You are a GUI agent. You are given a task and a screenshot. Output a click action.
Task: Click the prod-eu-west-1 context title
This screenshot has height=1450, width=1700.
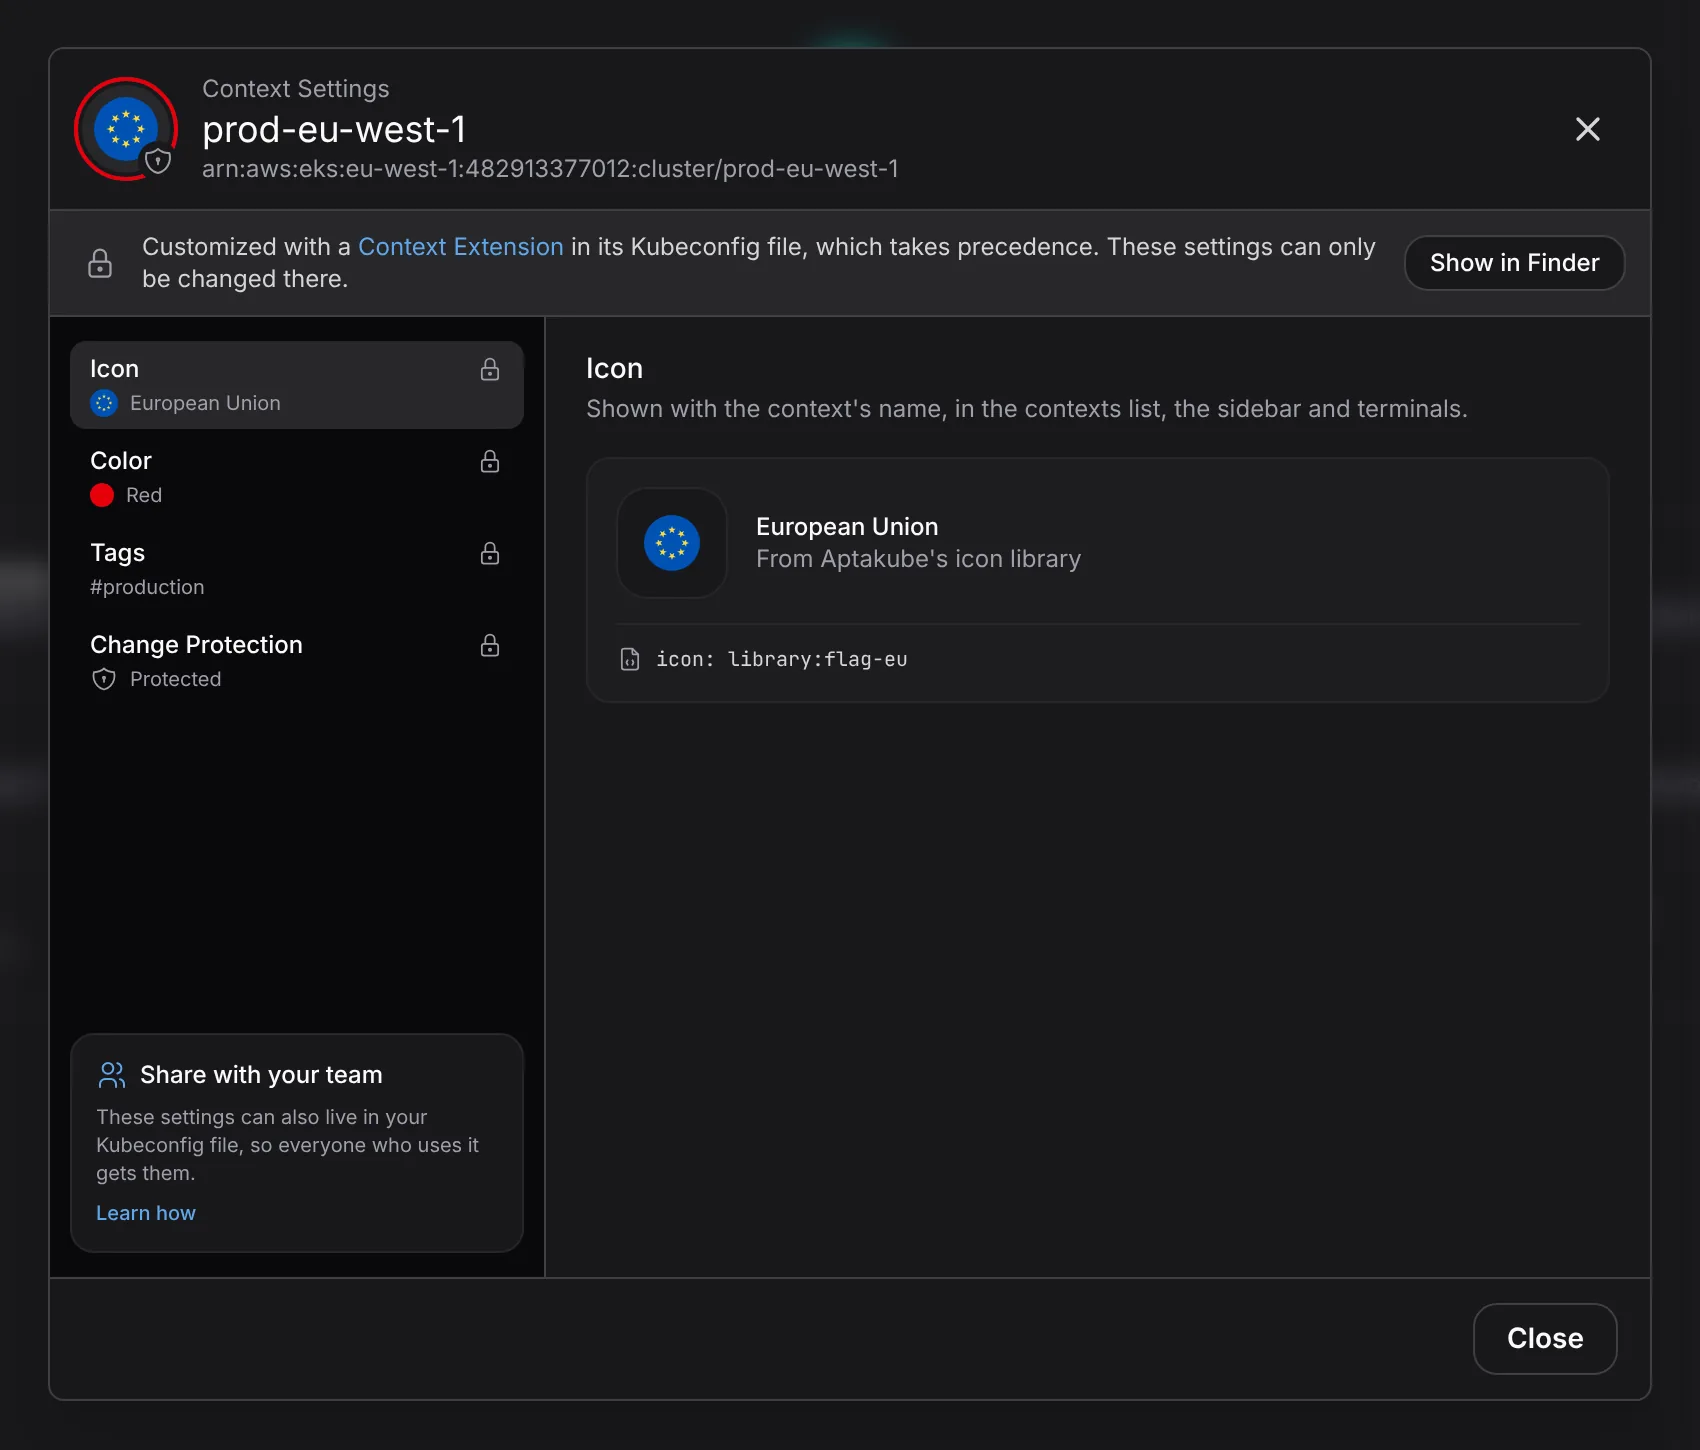click(x=334, y=129)
